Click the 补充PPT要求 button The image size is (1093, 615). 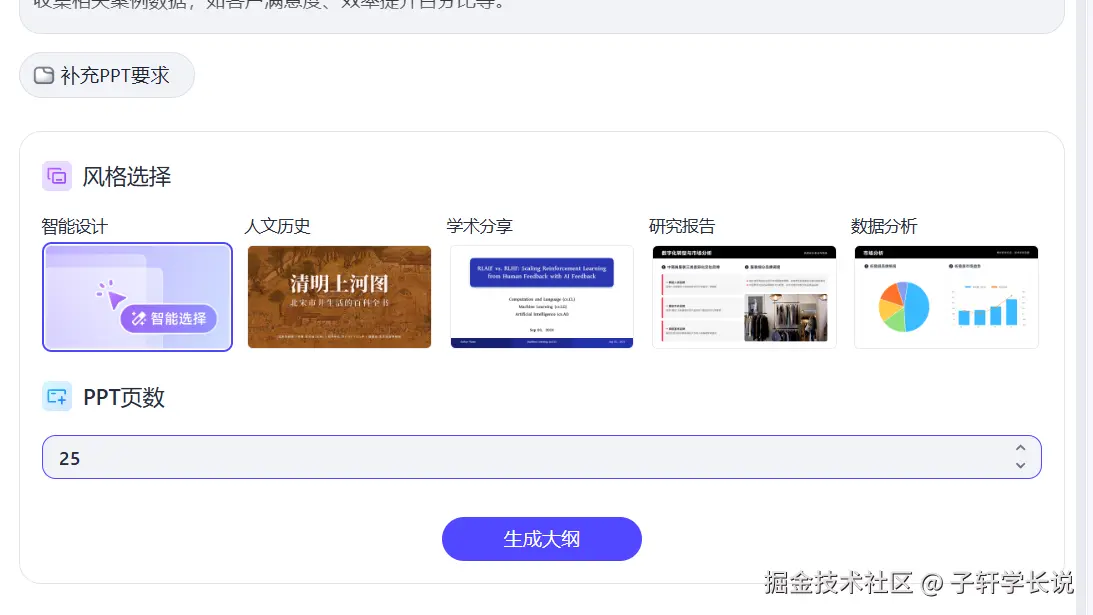[x=107, y=75]
